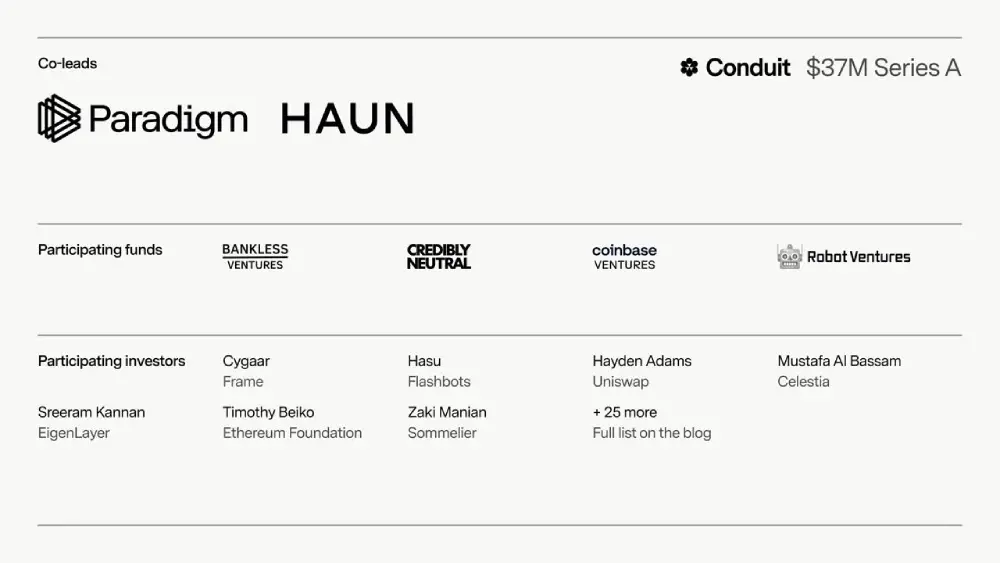Screen dimensions: 1000x563
Task: Select Zaki Manian from investors
Action: pyautogui.click(x=447, y=412)
